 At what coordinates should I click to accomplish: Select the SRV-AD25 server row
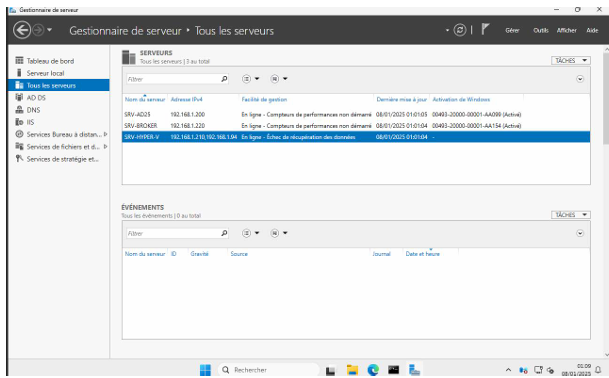(x=356, y=115)
